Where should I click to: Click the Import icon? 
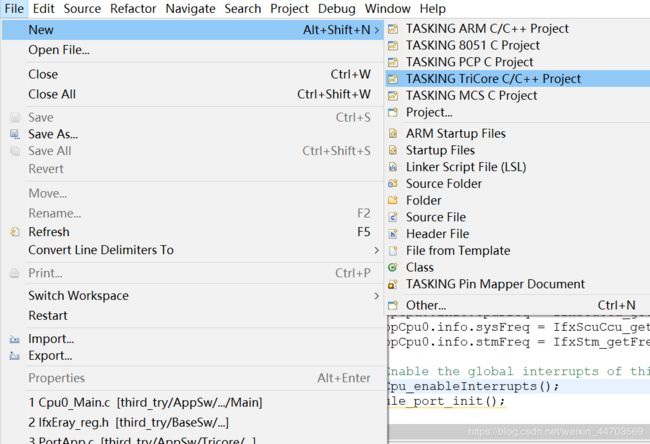click(15, 339)
